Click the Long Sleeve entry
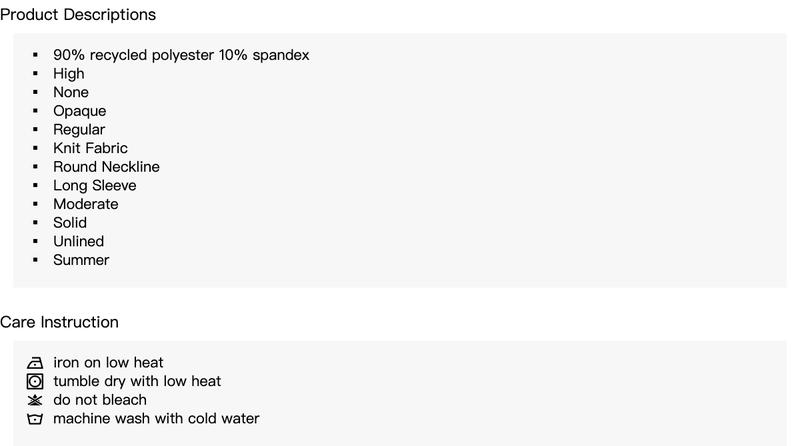Viewport: 800px width, 446px height. point(95,185)
